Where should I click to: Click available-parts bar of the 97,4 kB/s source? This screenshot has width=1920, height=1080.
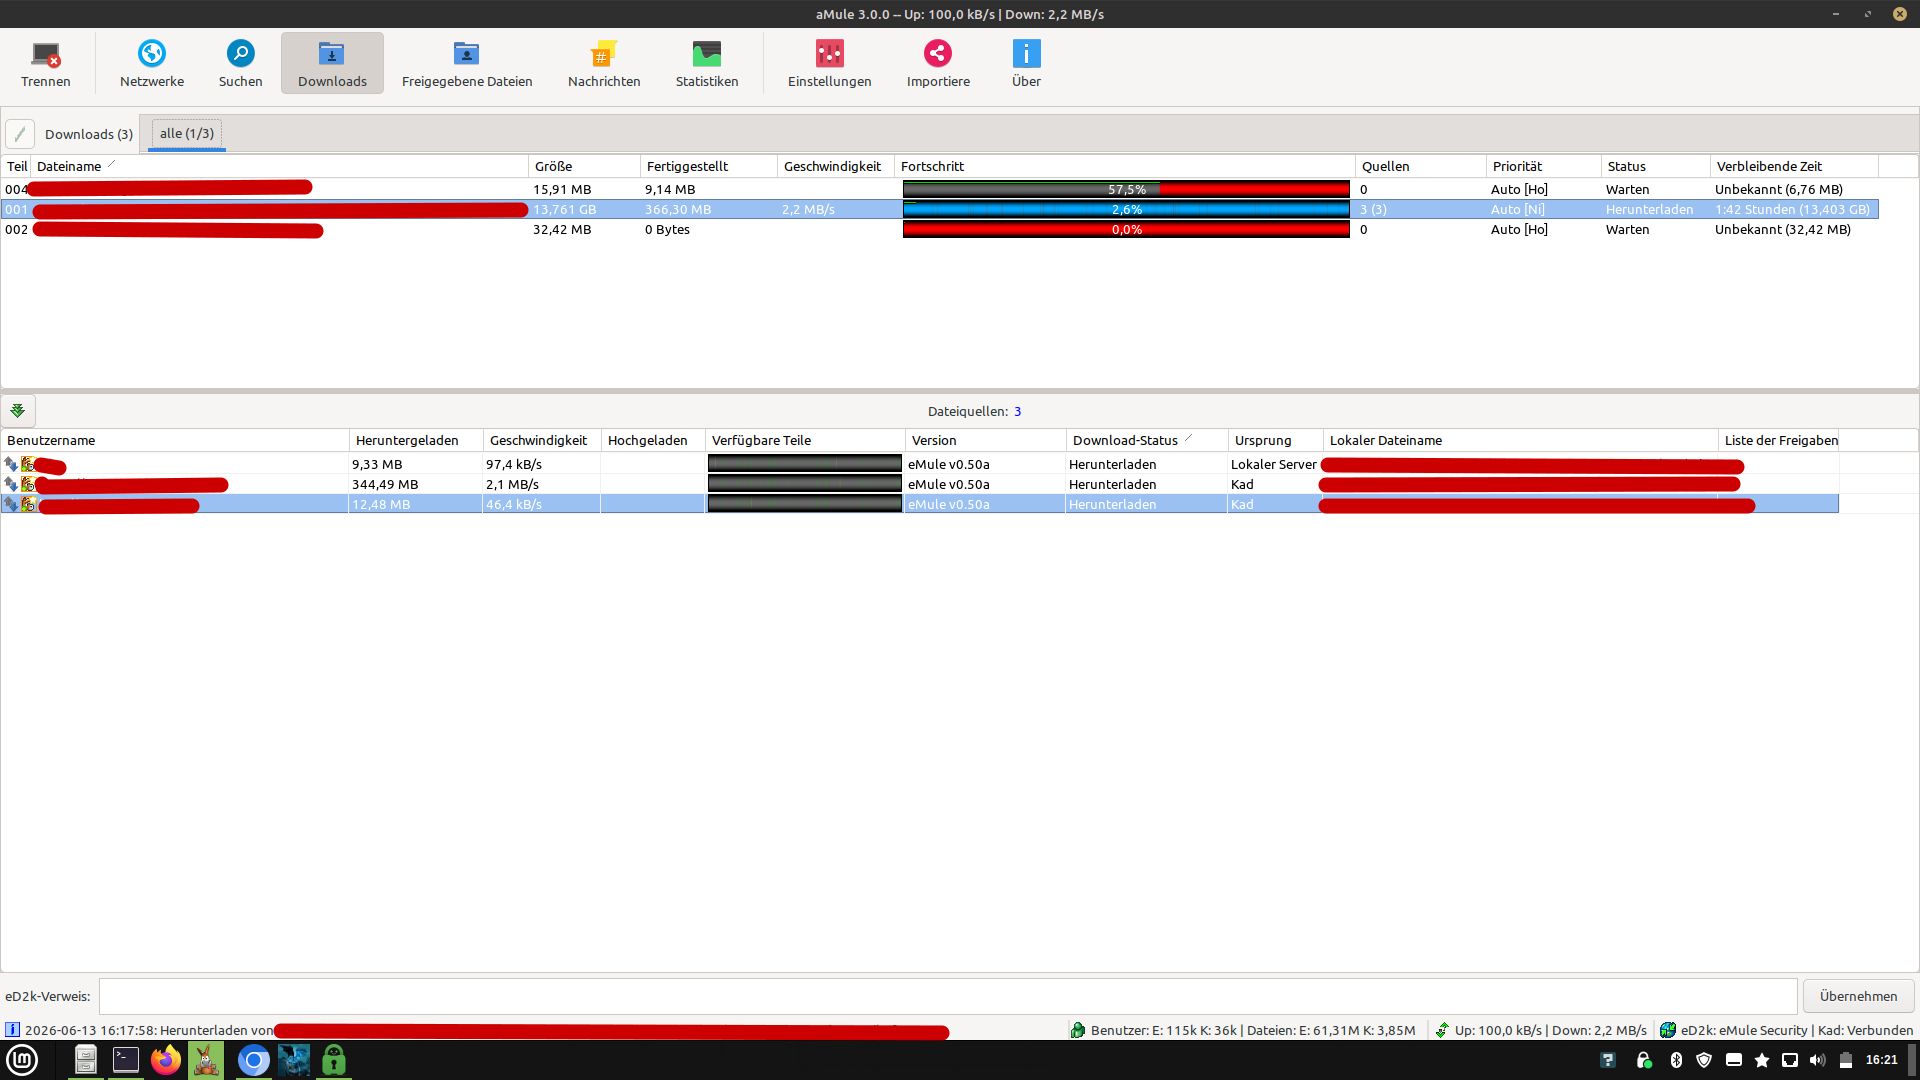(x=805, y=464)
